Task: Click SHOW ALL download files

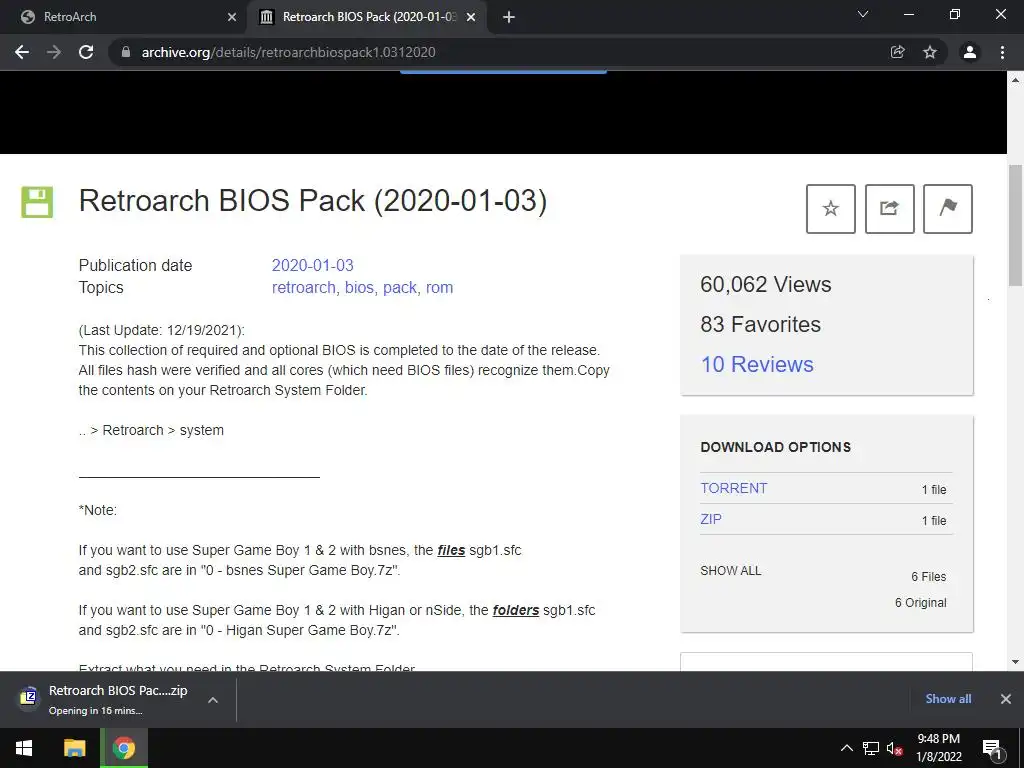Action: pos(731,571)
